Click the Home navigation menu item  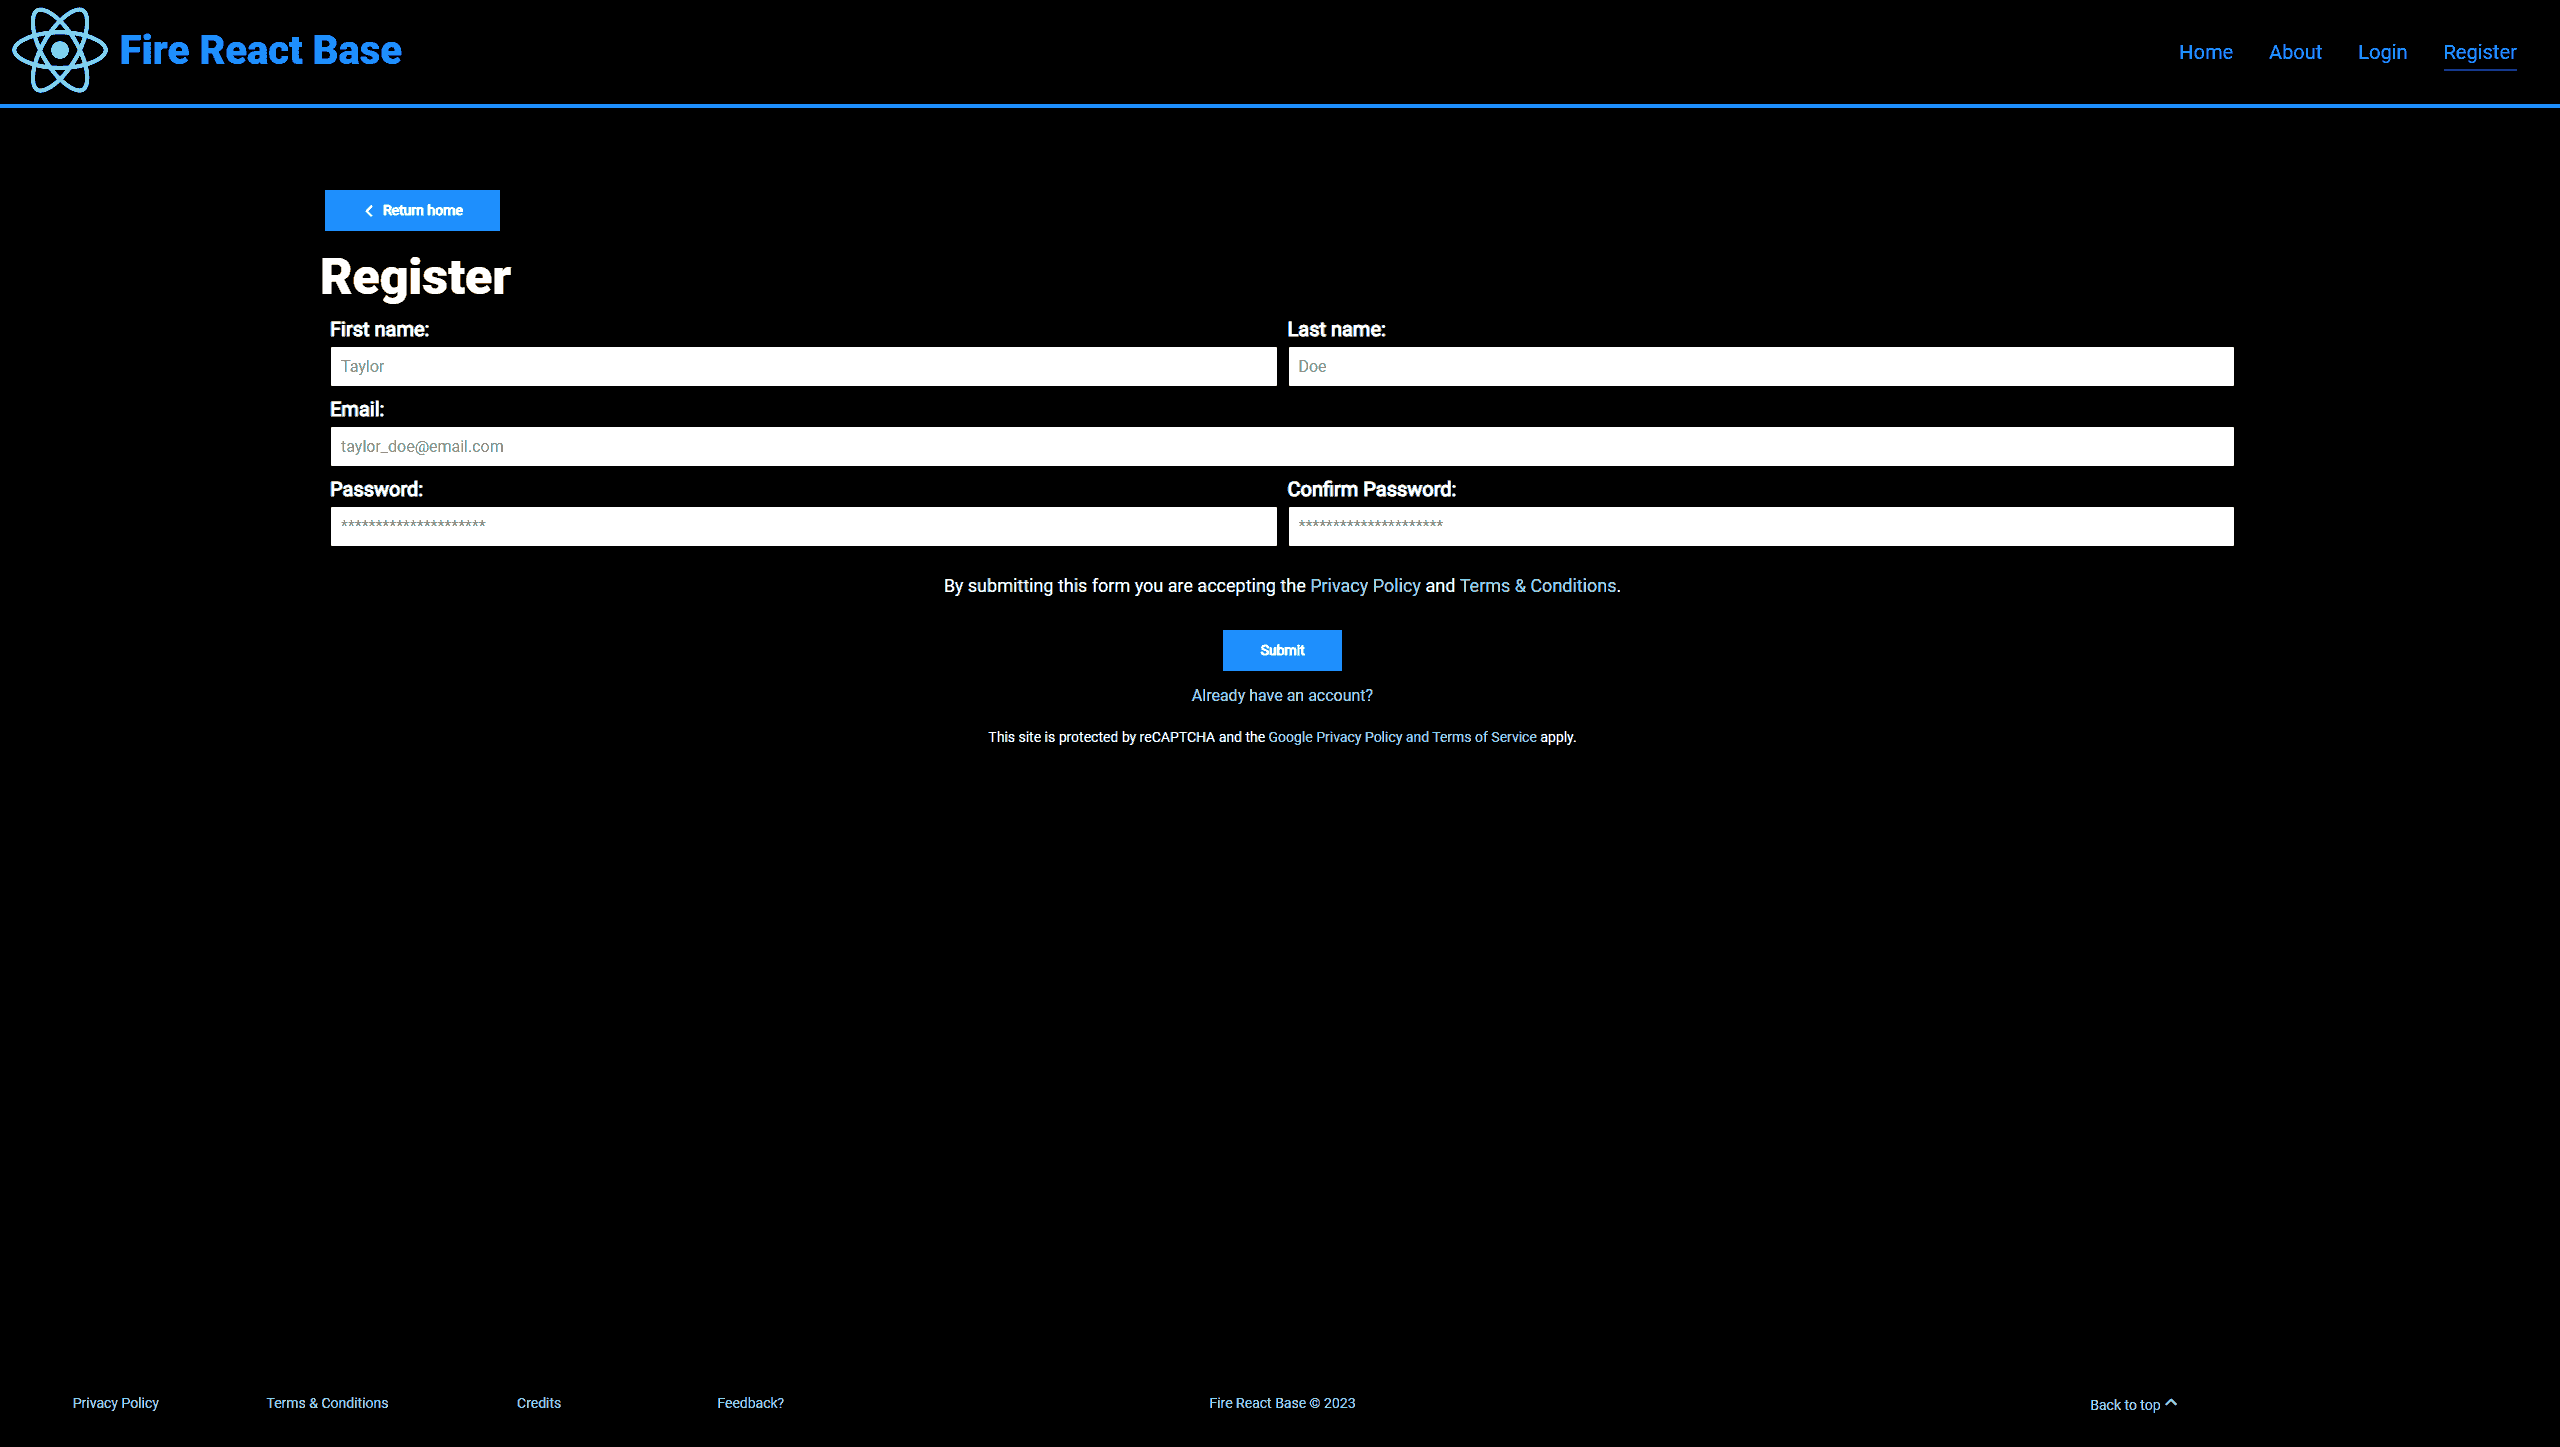coord(2205,51)
